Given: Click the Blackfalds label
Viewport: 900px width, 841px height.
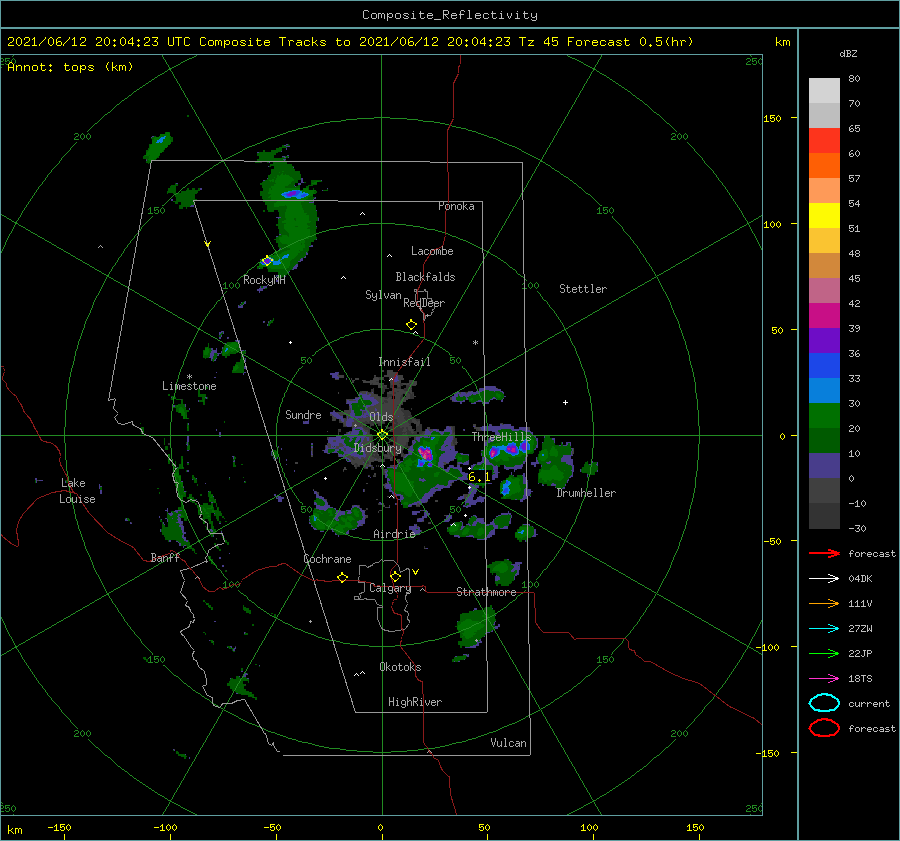Looking at the screenshot, I should tap(425, 277).
